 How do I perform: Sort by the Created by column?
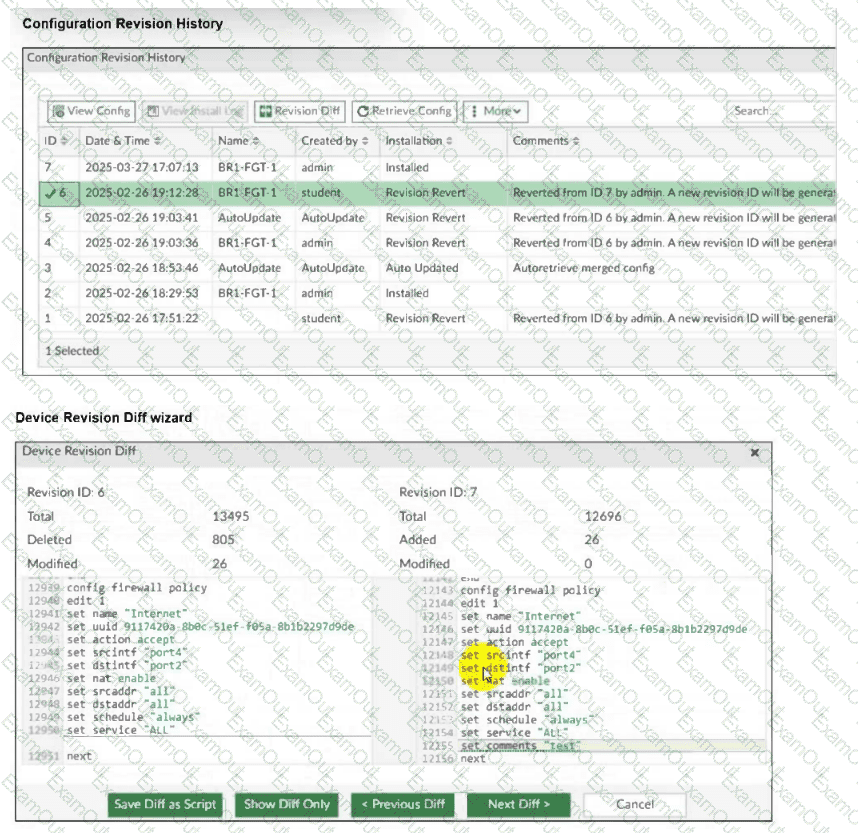click(335, 141)
